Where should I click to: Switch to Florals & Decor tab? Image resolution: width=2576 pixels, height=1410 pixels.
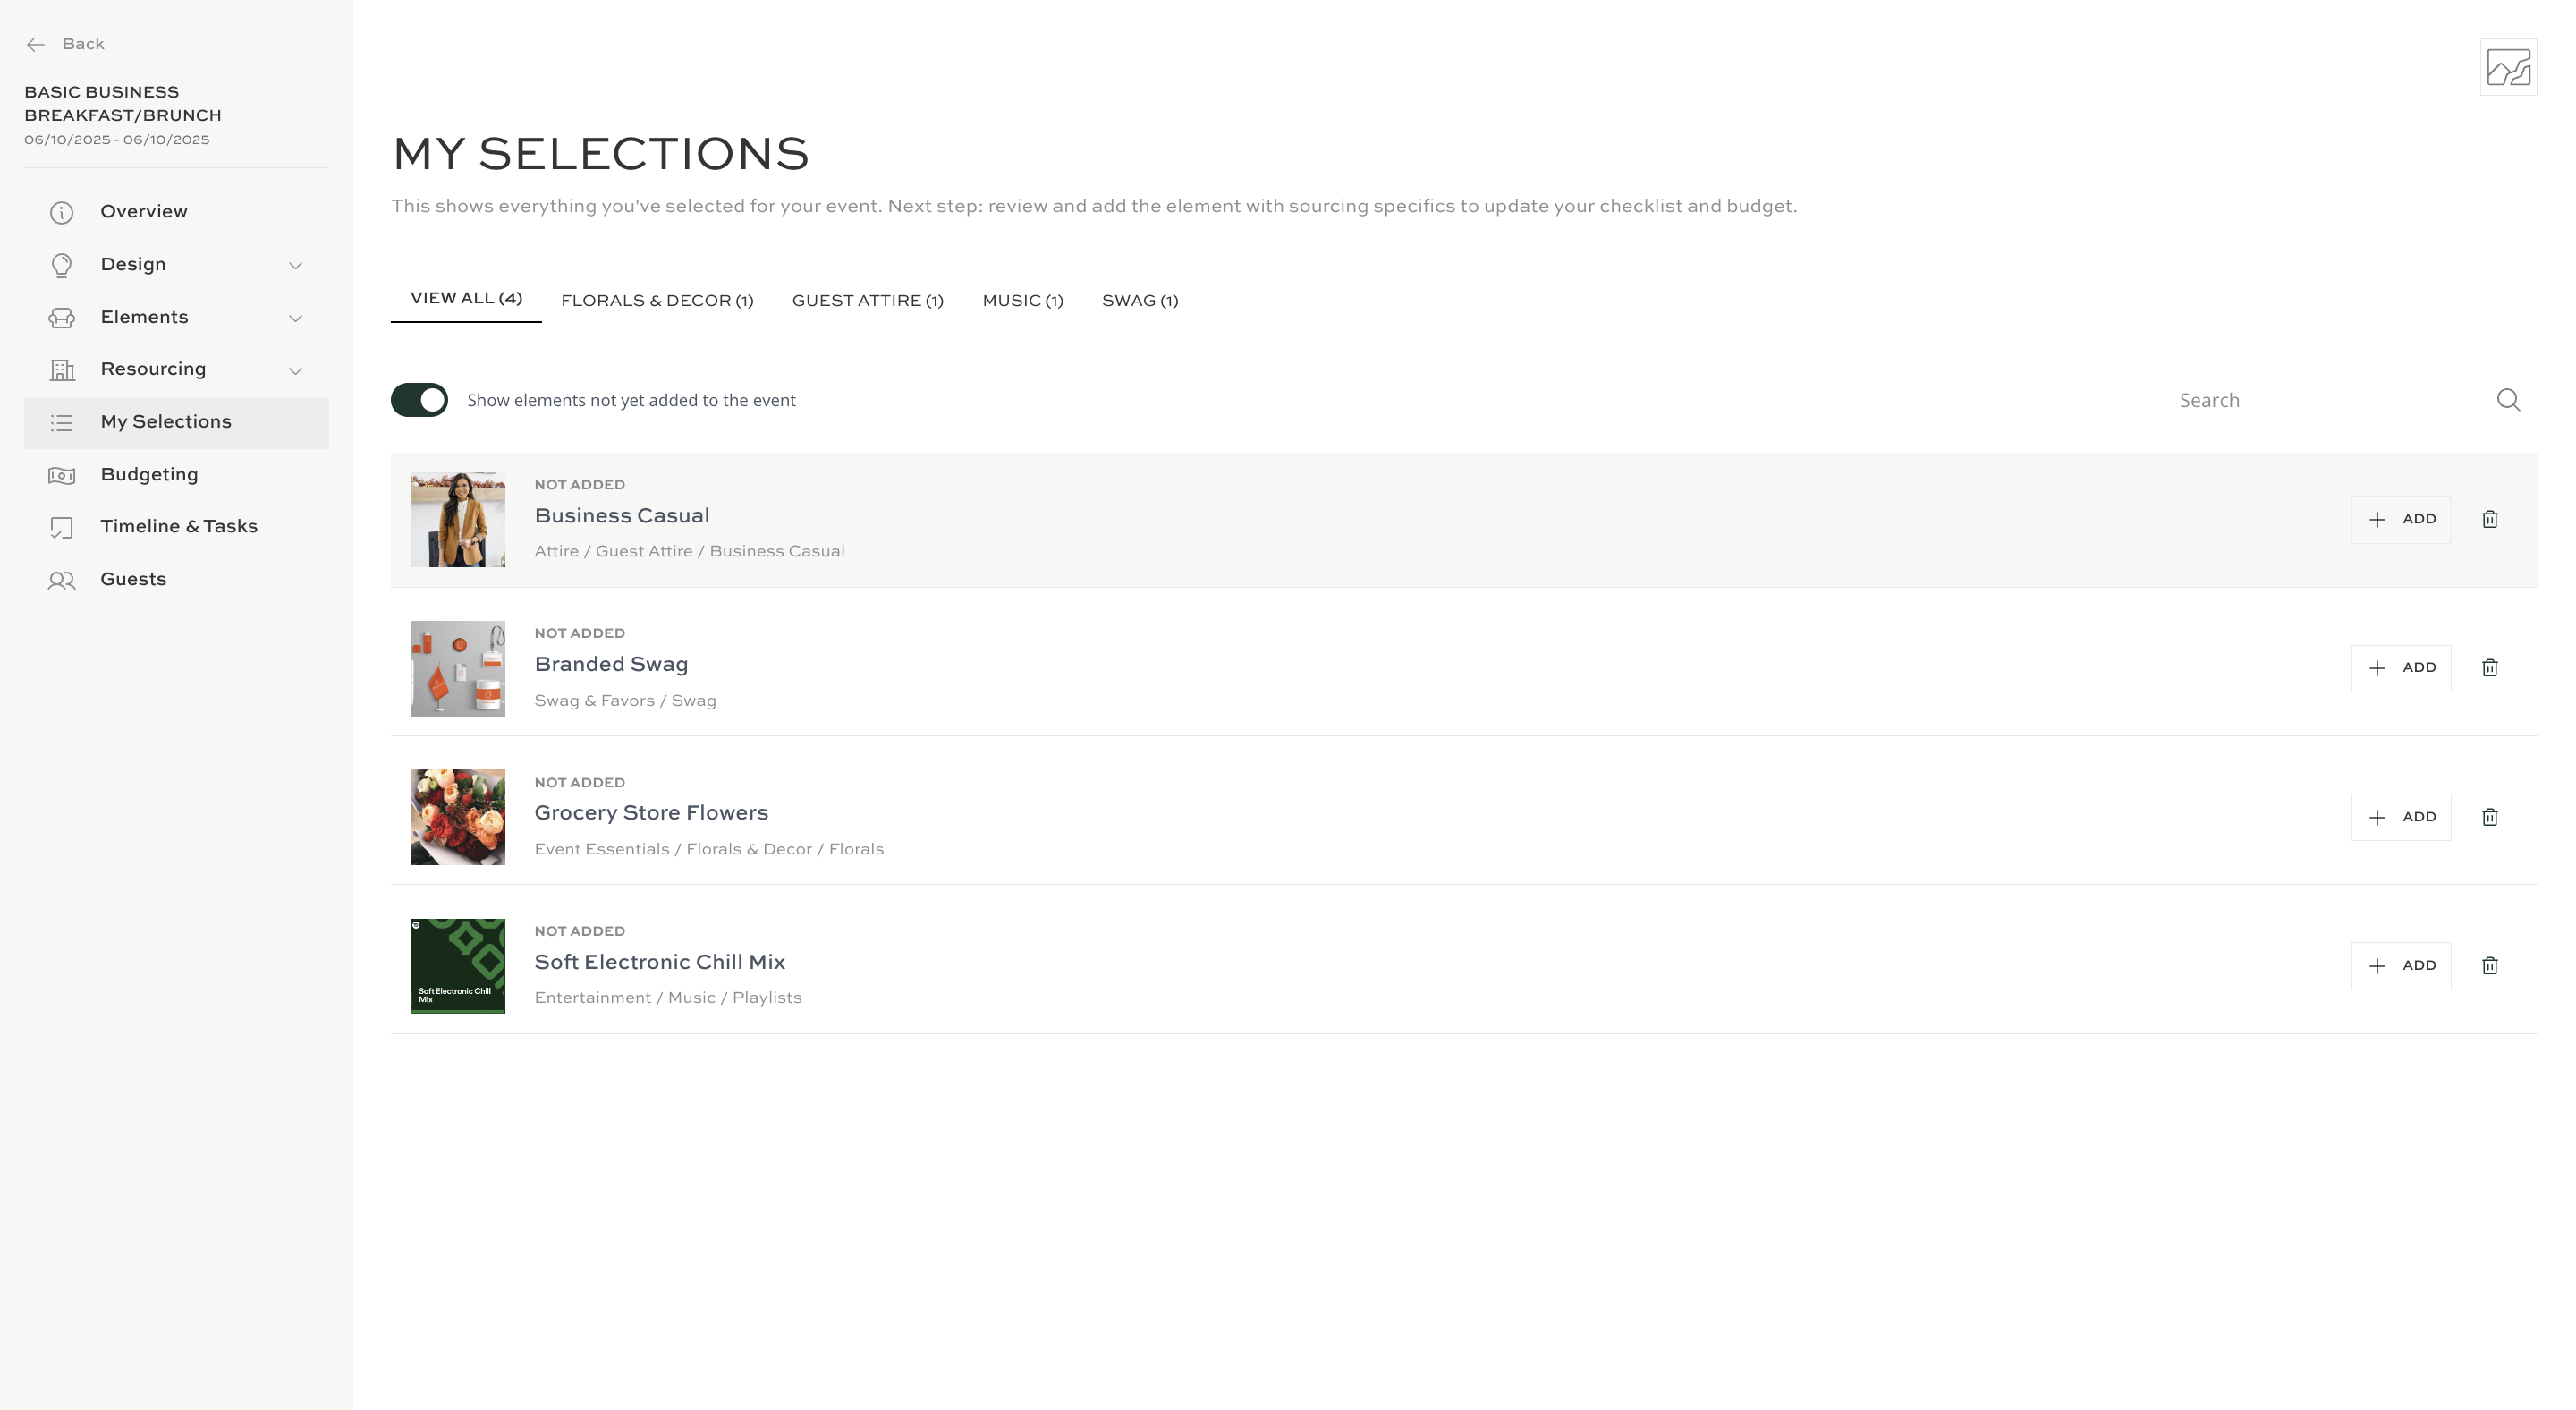(x=657, y=301)
